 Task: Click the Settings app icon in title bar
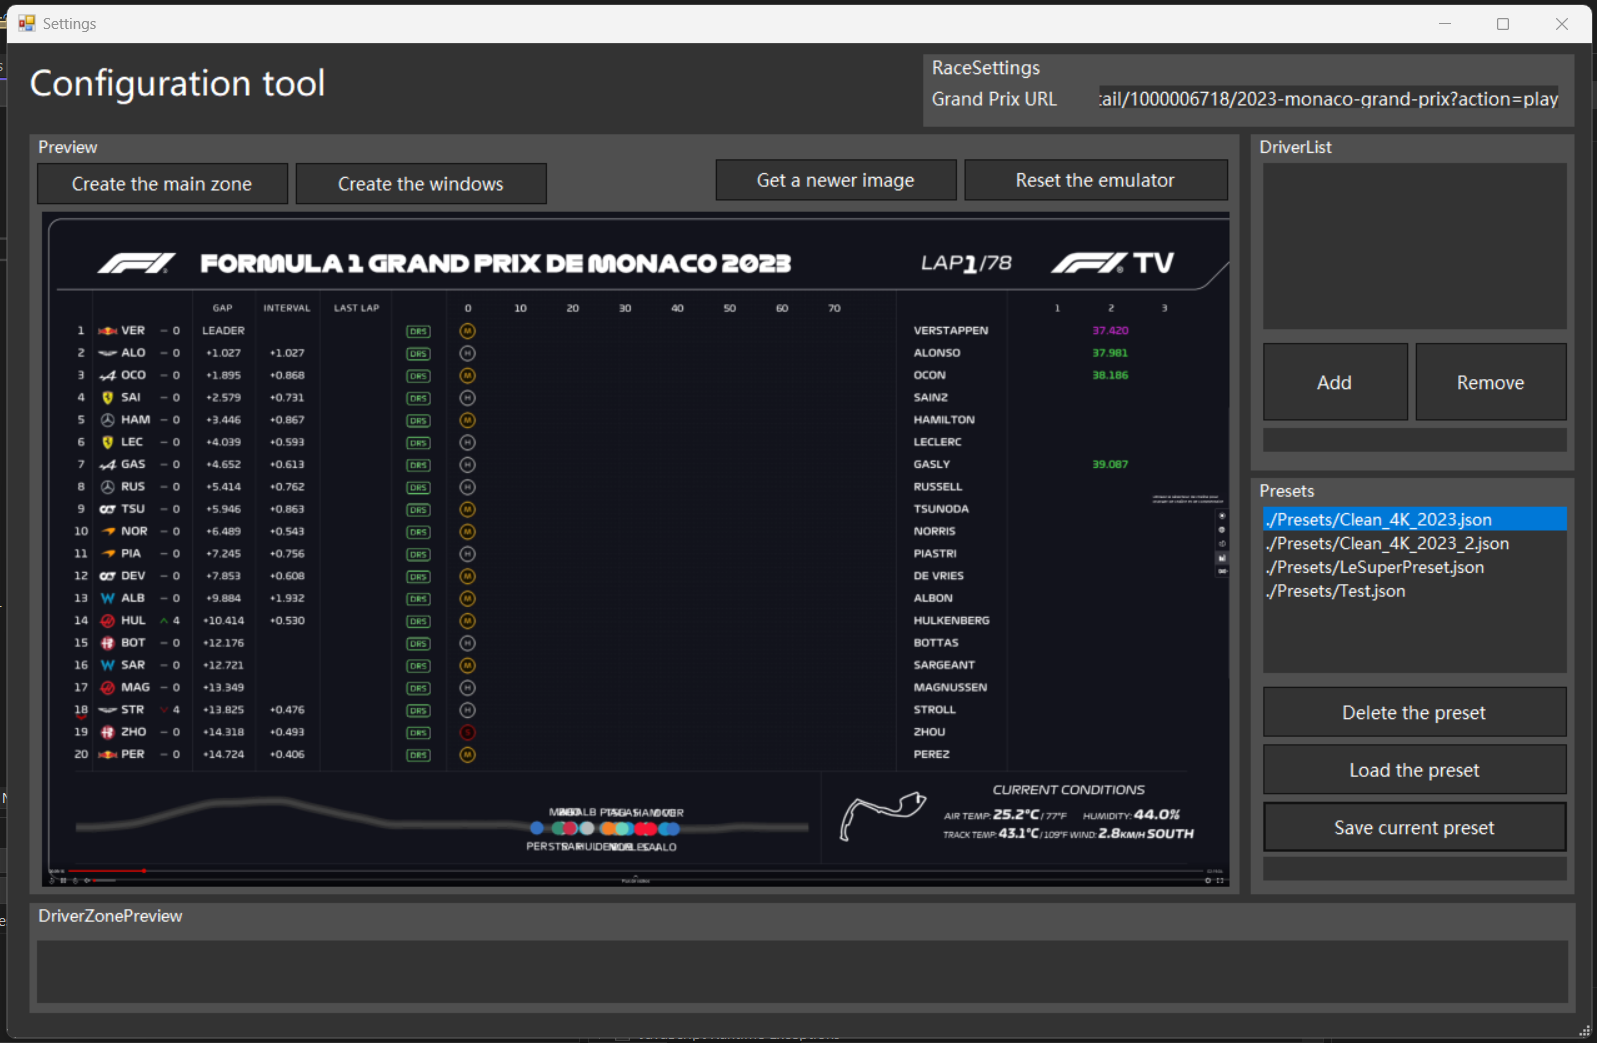pos(26,23)
